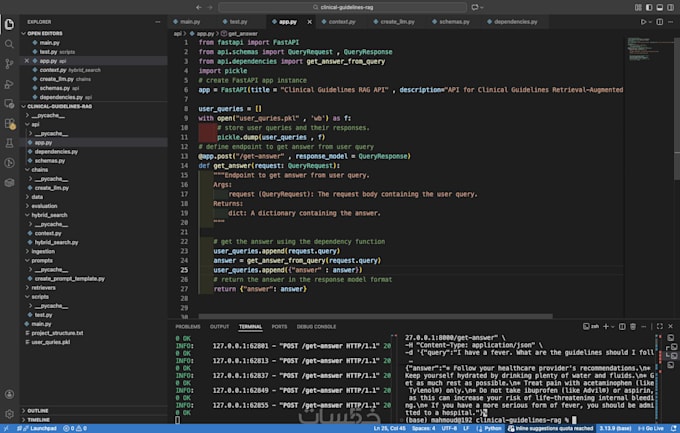Viewport: 680px width, 433px height.
Task: Run Python file with play icon
Action: pyautogui.click(x=643, y=22)
